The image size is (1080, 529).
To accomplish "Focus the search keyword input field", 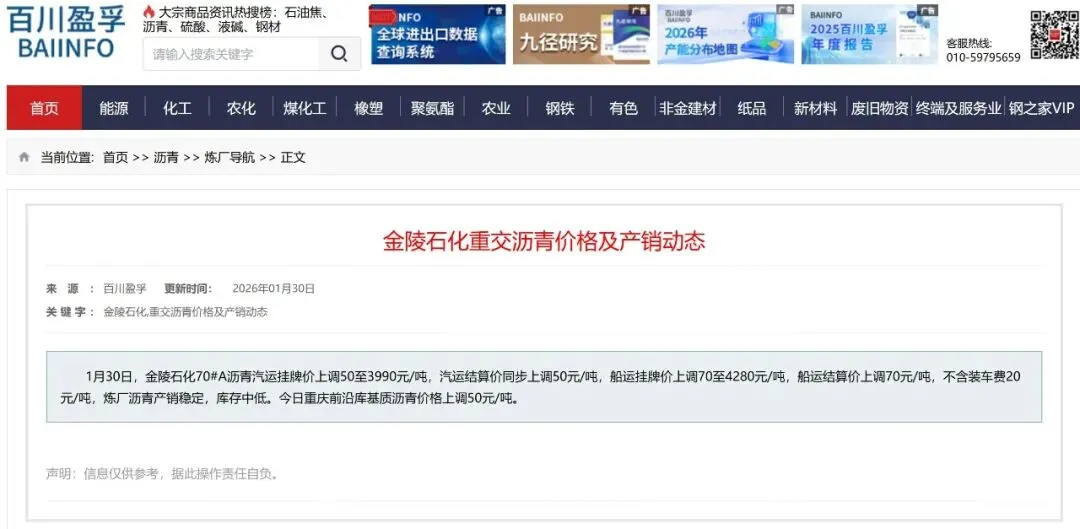I will pyautogui.click(x=231, y=54).
